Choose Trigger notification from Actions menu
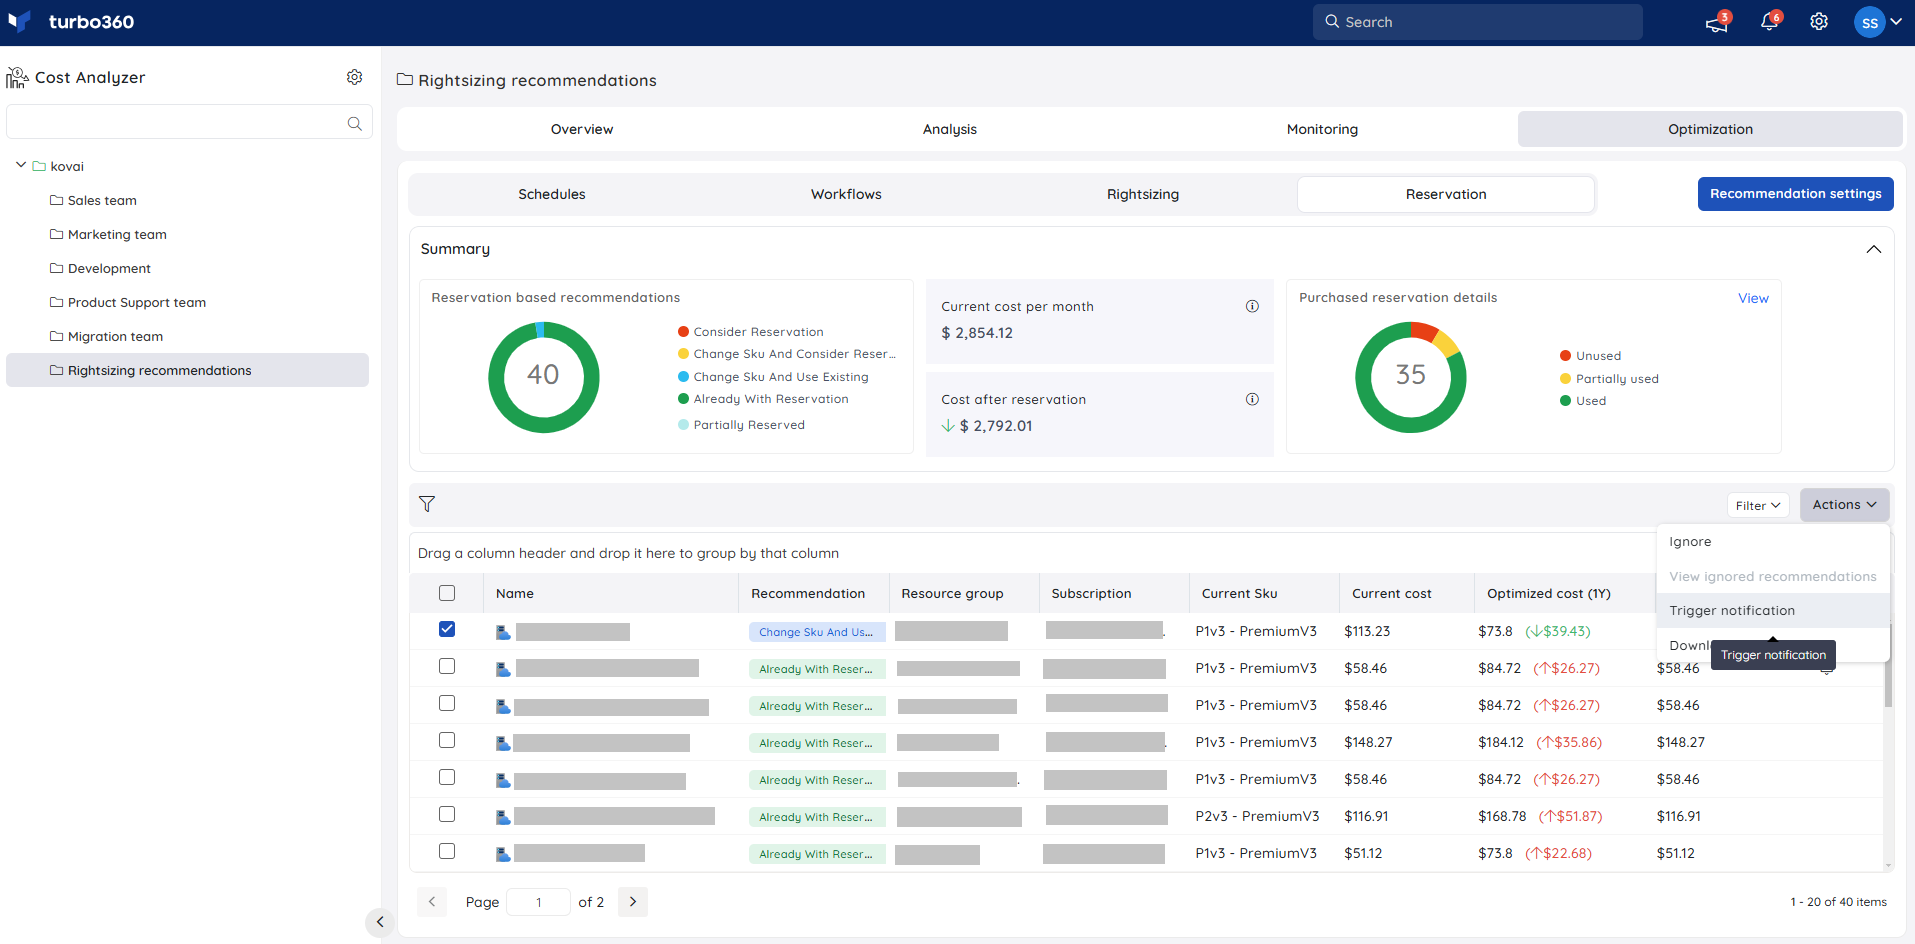Image resolution: width=1915 pixels, height=944 pixels. 1773,611
